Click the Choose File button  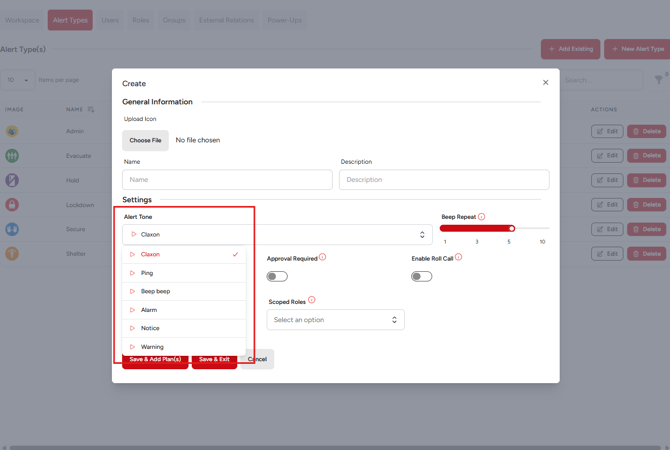(x=145, y=140)
